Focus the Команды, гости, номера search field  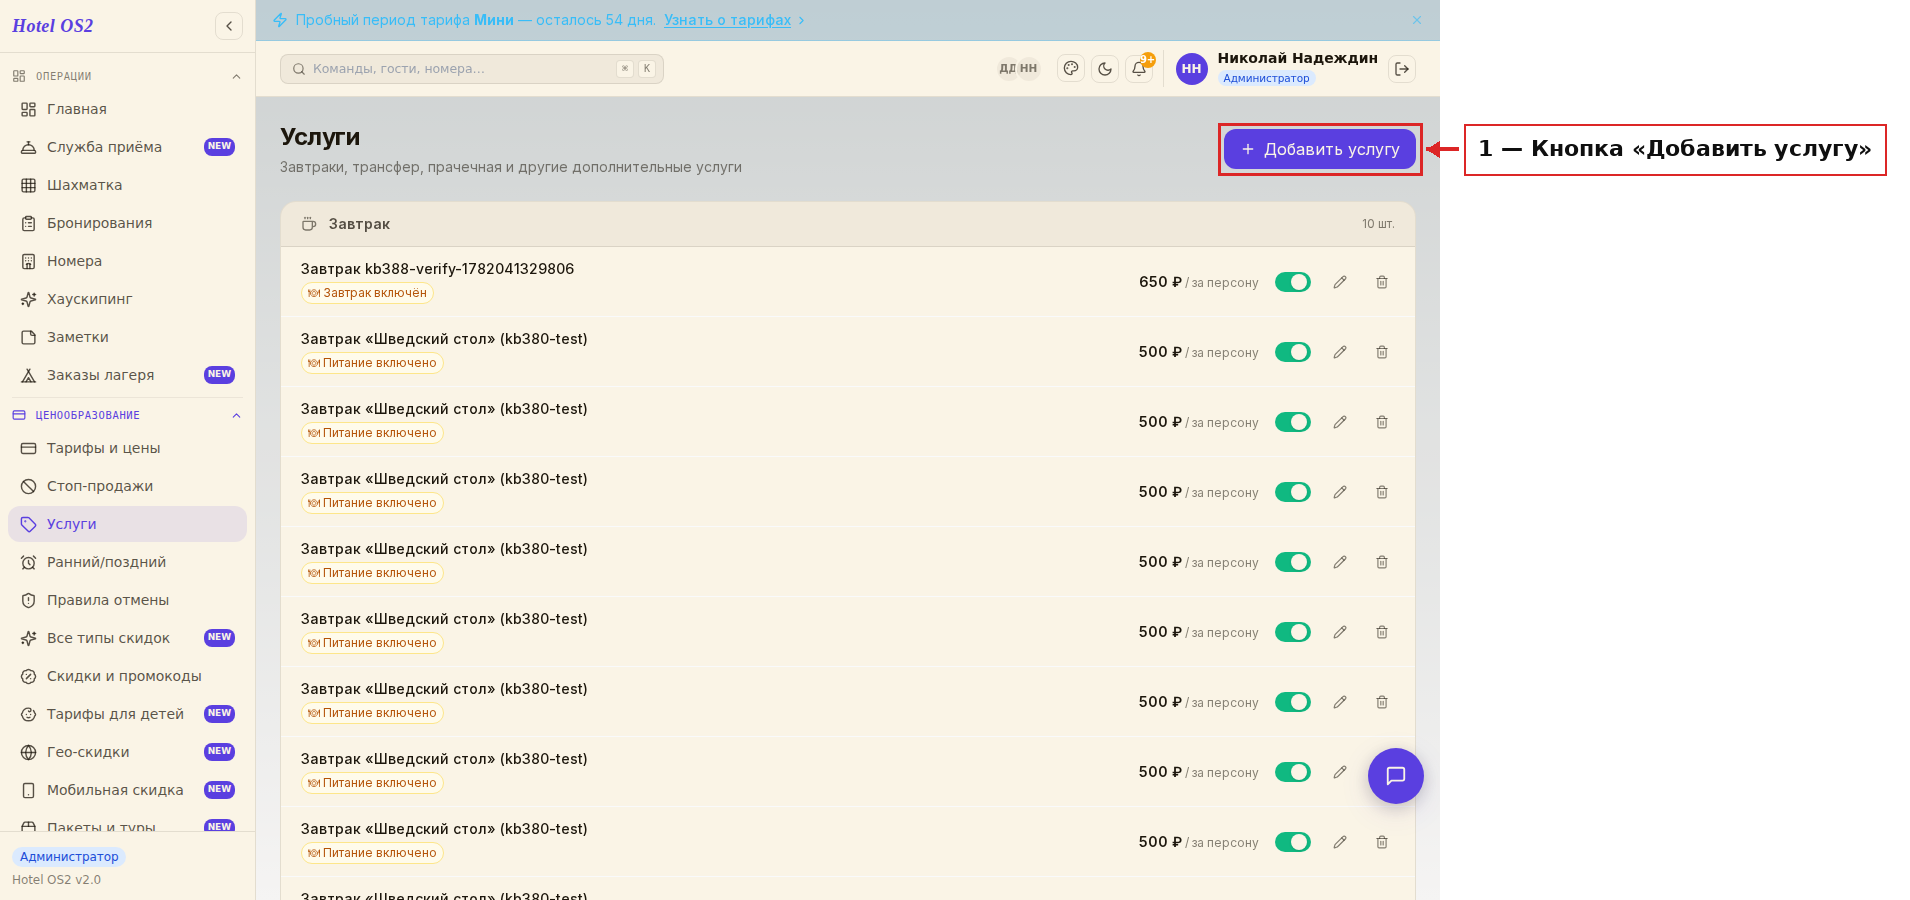pos(472,69)
